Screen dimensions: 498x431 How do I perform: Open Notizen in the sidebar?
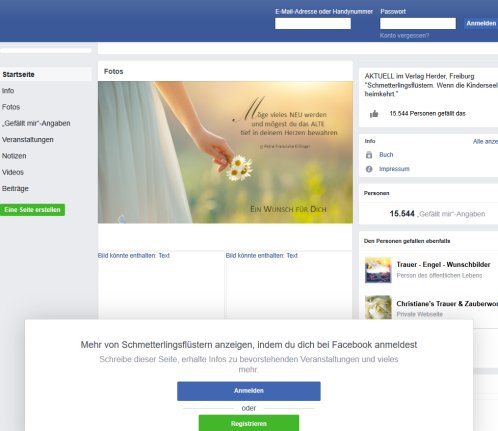14,156
